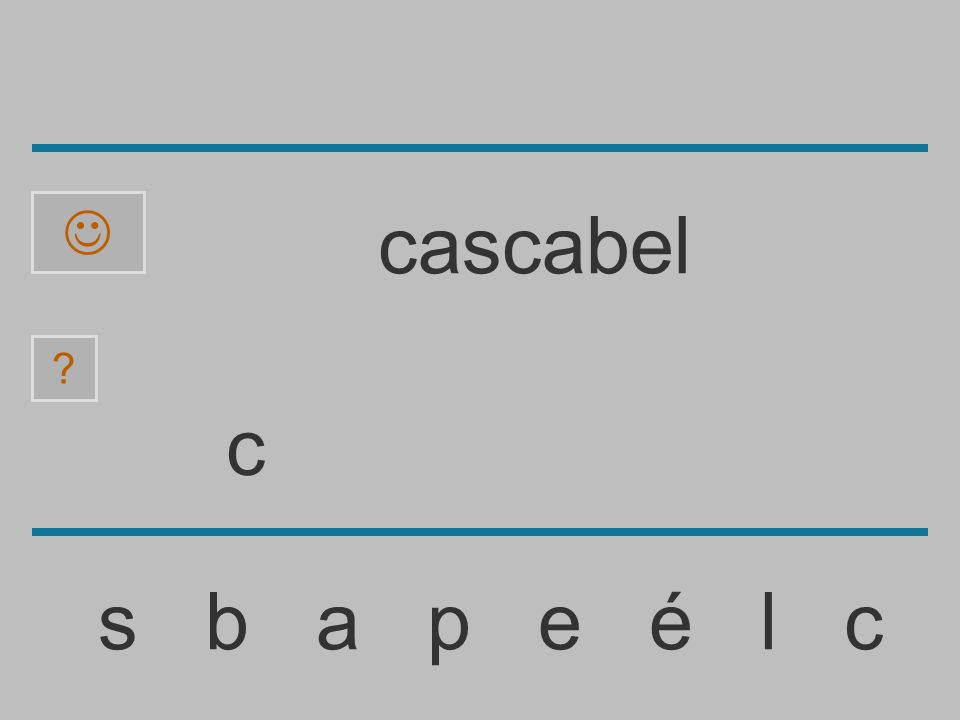Select letter l from the bottom row
The height and width of the screenshot is (720, 960).
click(x=768, y=620)
